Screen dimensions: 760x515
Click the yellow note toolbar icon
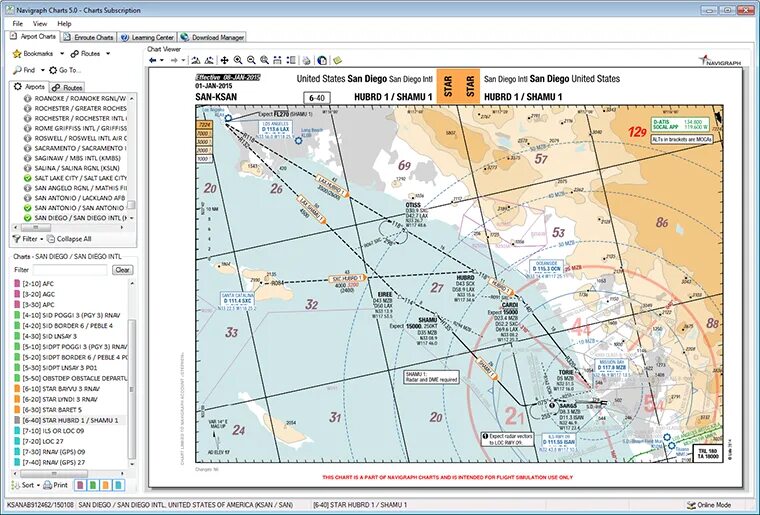point(337,60)
